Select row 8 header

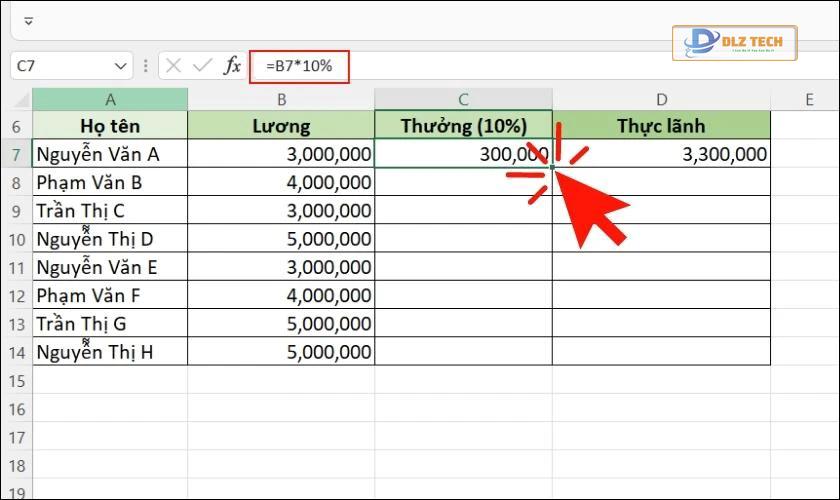coord(17,183)
